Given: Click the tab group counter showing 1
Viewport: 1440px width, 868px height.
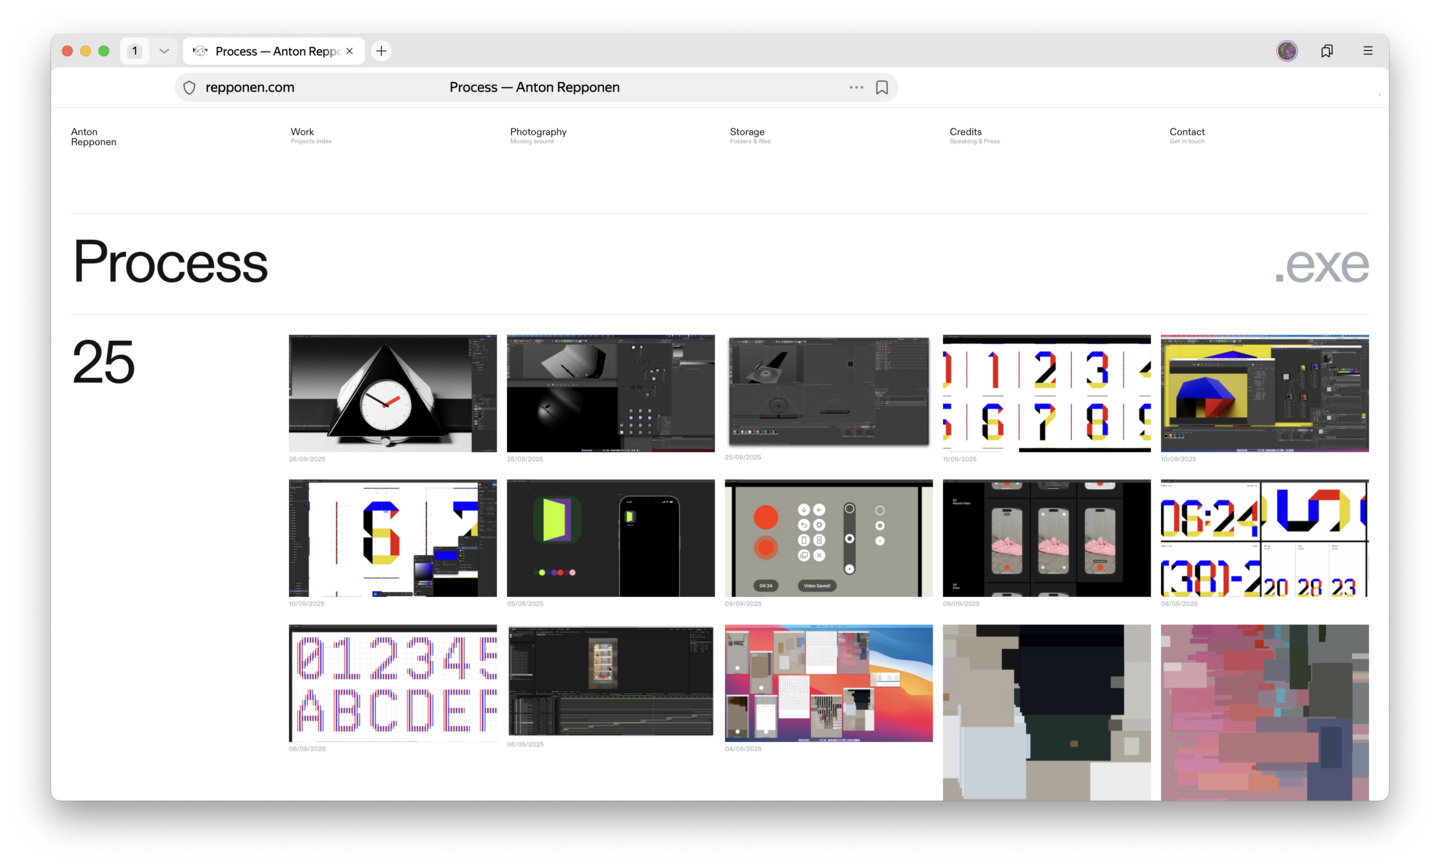Looking at the screenshot, I should click(135, 51).
